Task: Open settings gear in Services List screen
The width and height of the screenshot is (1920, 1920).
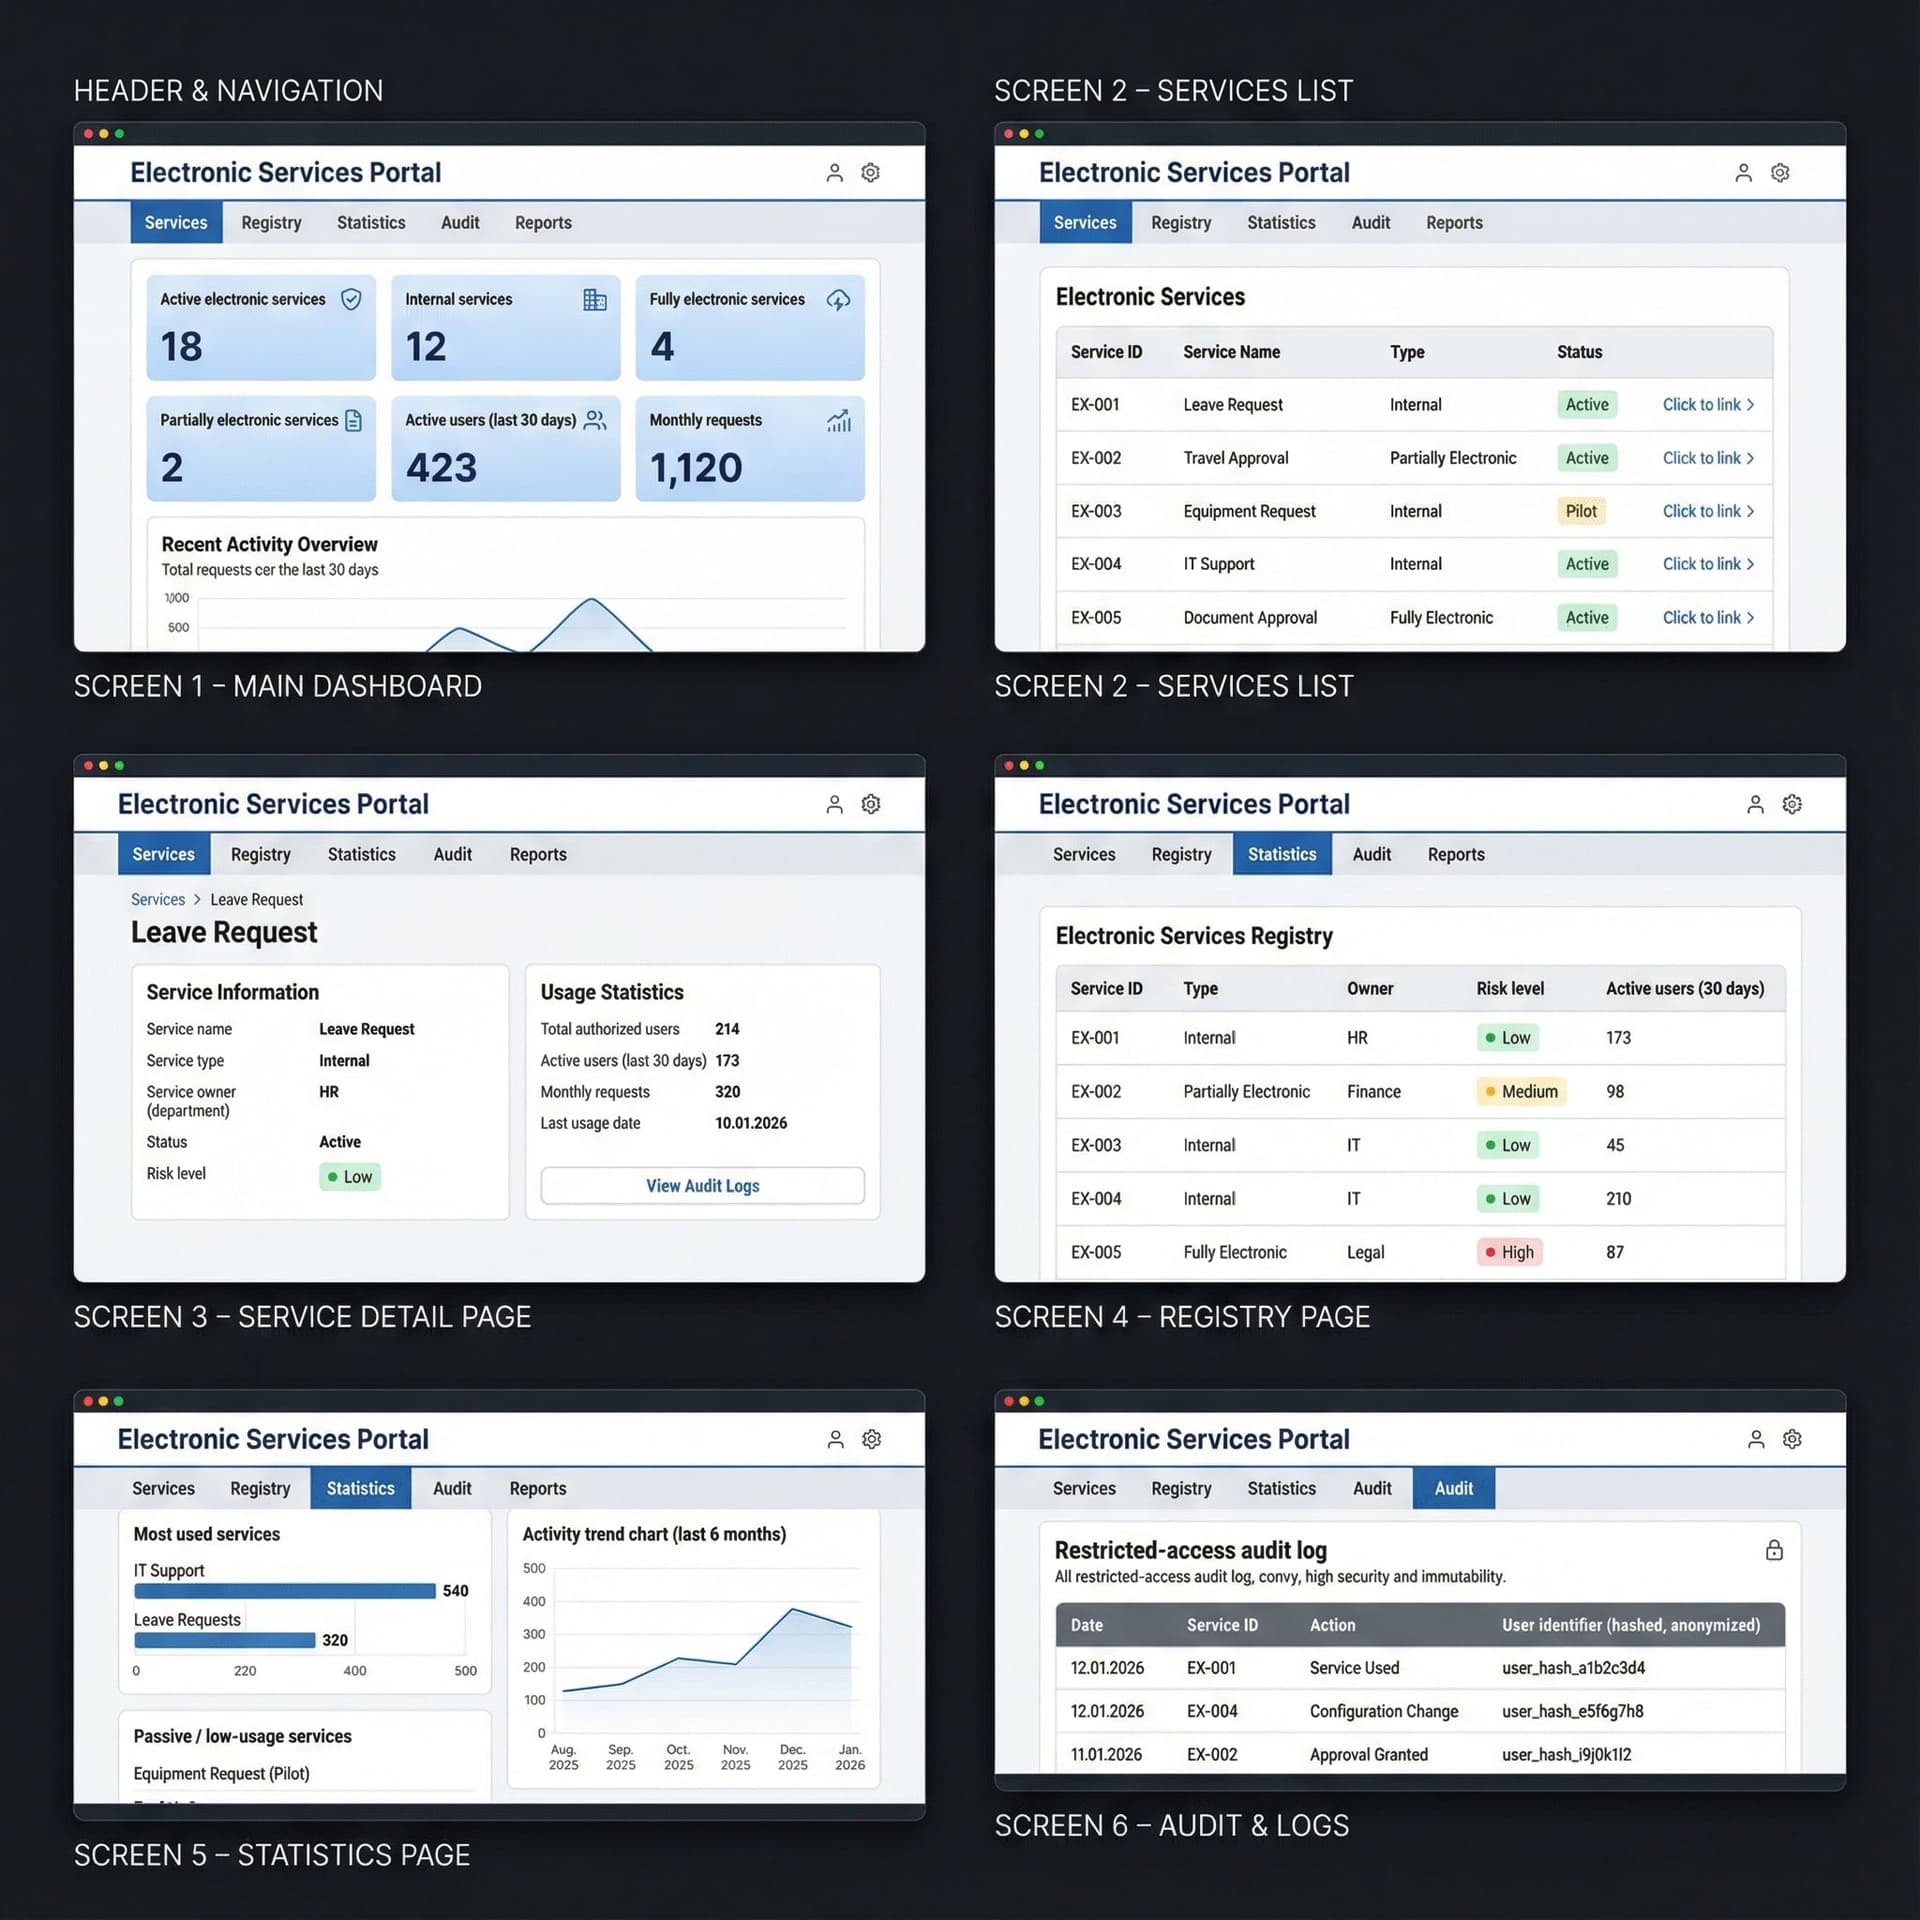Action: pyautogui.click(x=1780, y=173)
